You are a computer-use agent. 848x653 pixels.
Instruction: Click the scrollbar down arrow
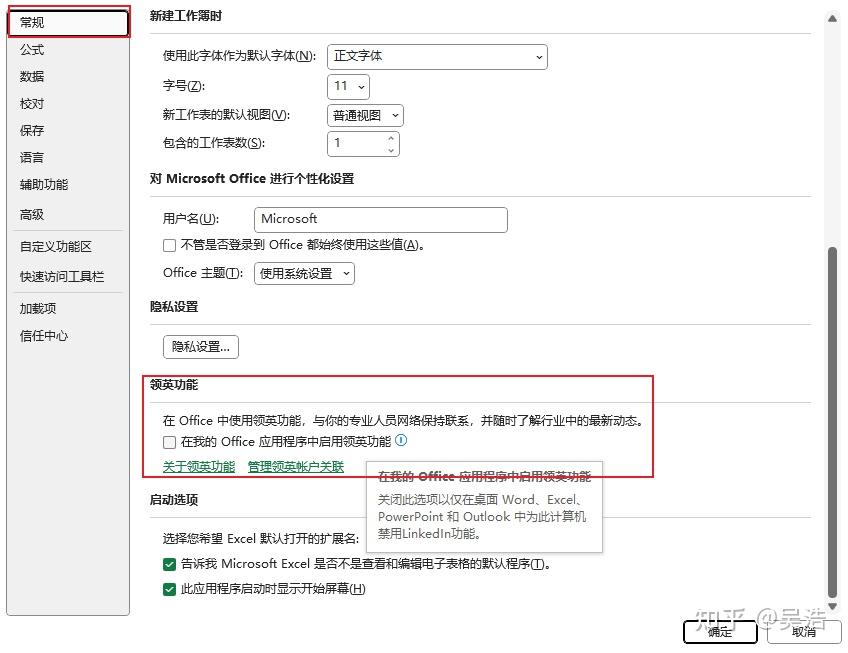click(x=832, y=606)
